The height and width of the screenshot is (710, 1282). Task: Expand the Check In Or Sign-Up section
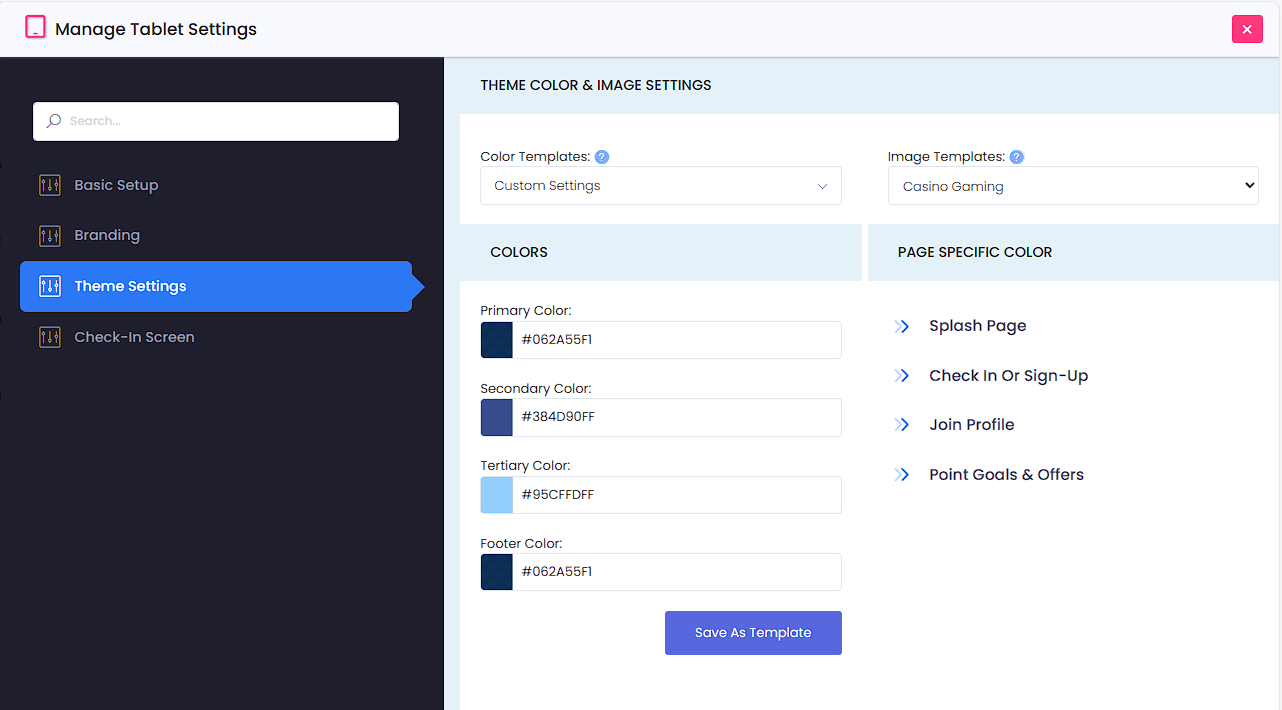(x=1008, y=376)
